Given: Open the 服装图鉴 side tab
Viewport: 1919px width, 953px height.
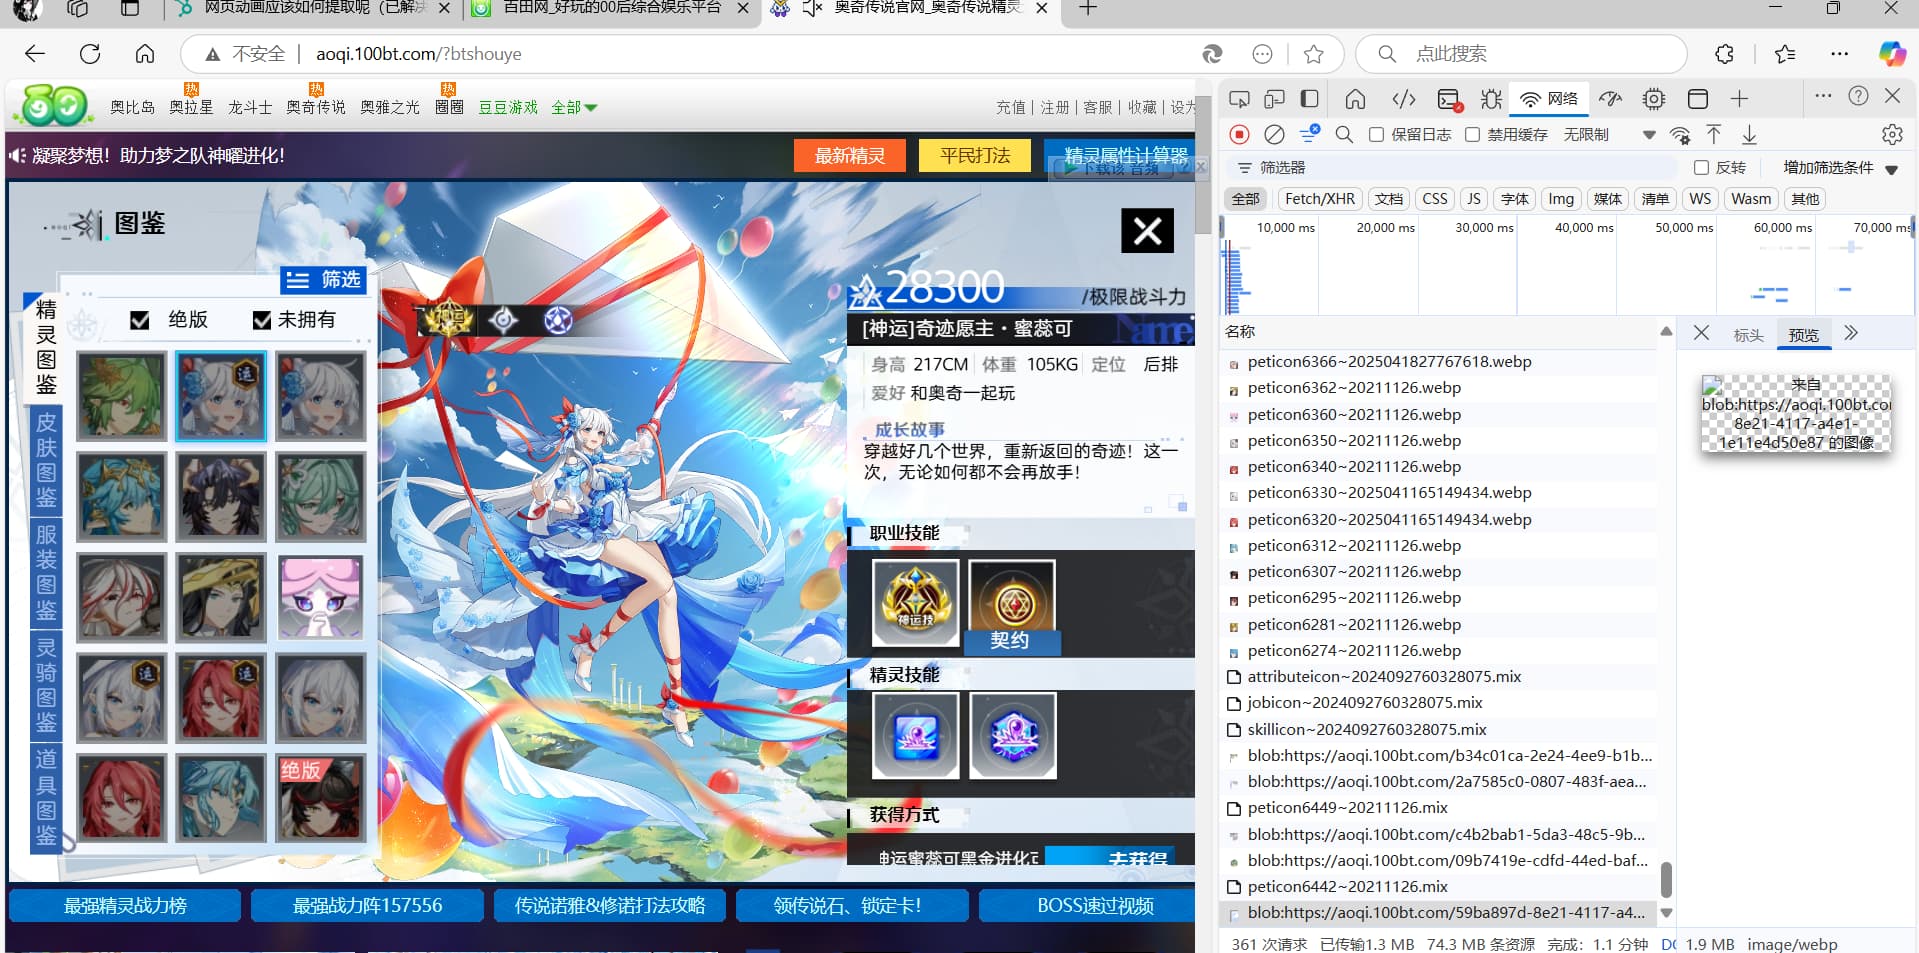Looking at the screenshot, I should pos(46,572).
